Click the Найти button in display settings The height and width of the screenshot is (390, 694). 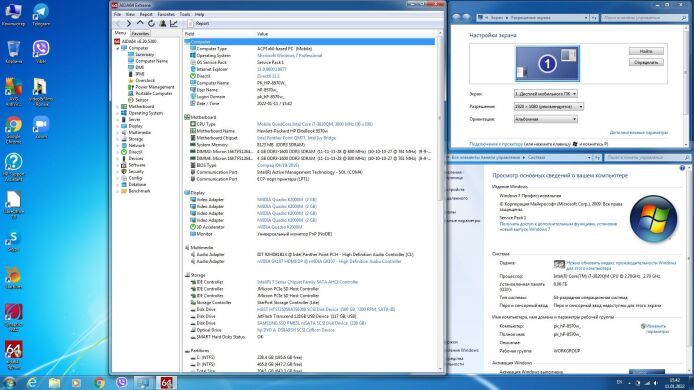point(646,51)
